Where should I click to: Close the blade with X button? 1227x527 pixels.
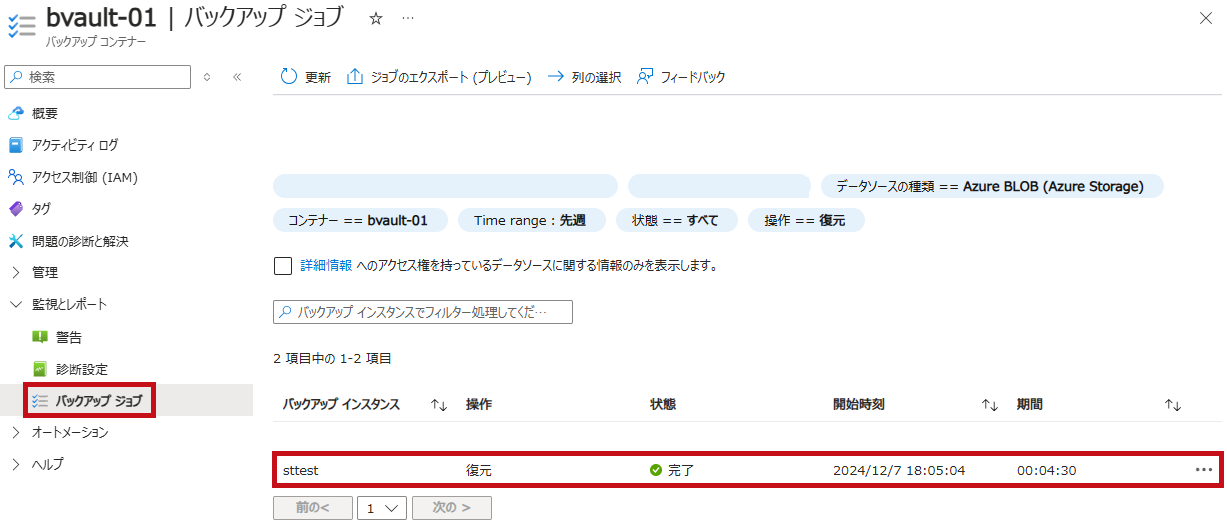1205,18
